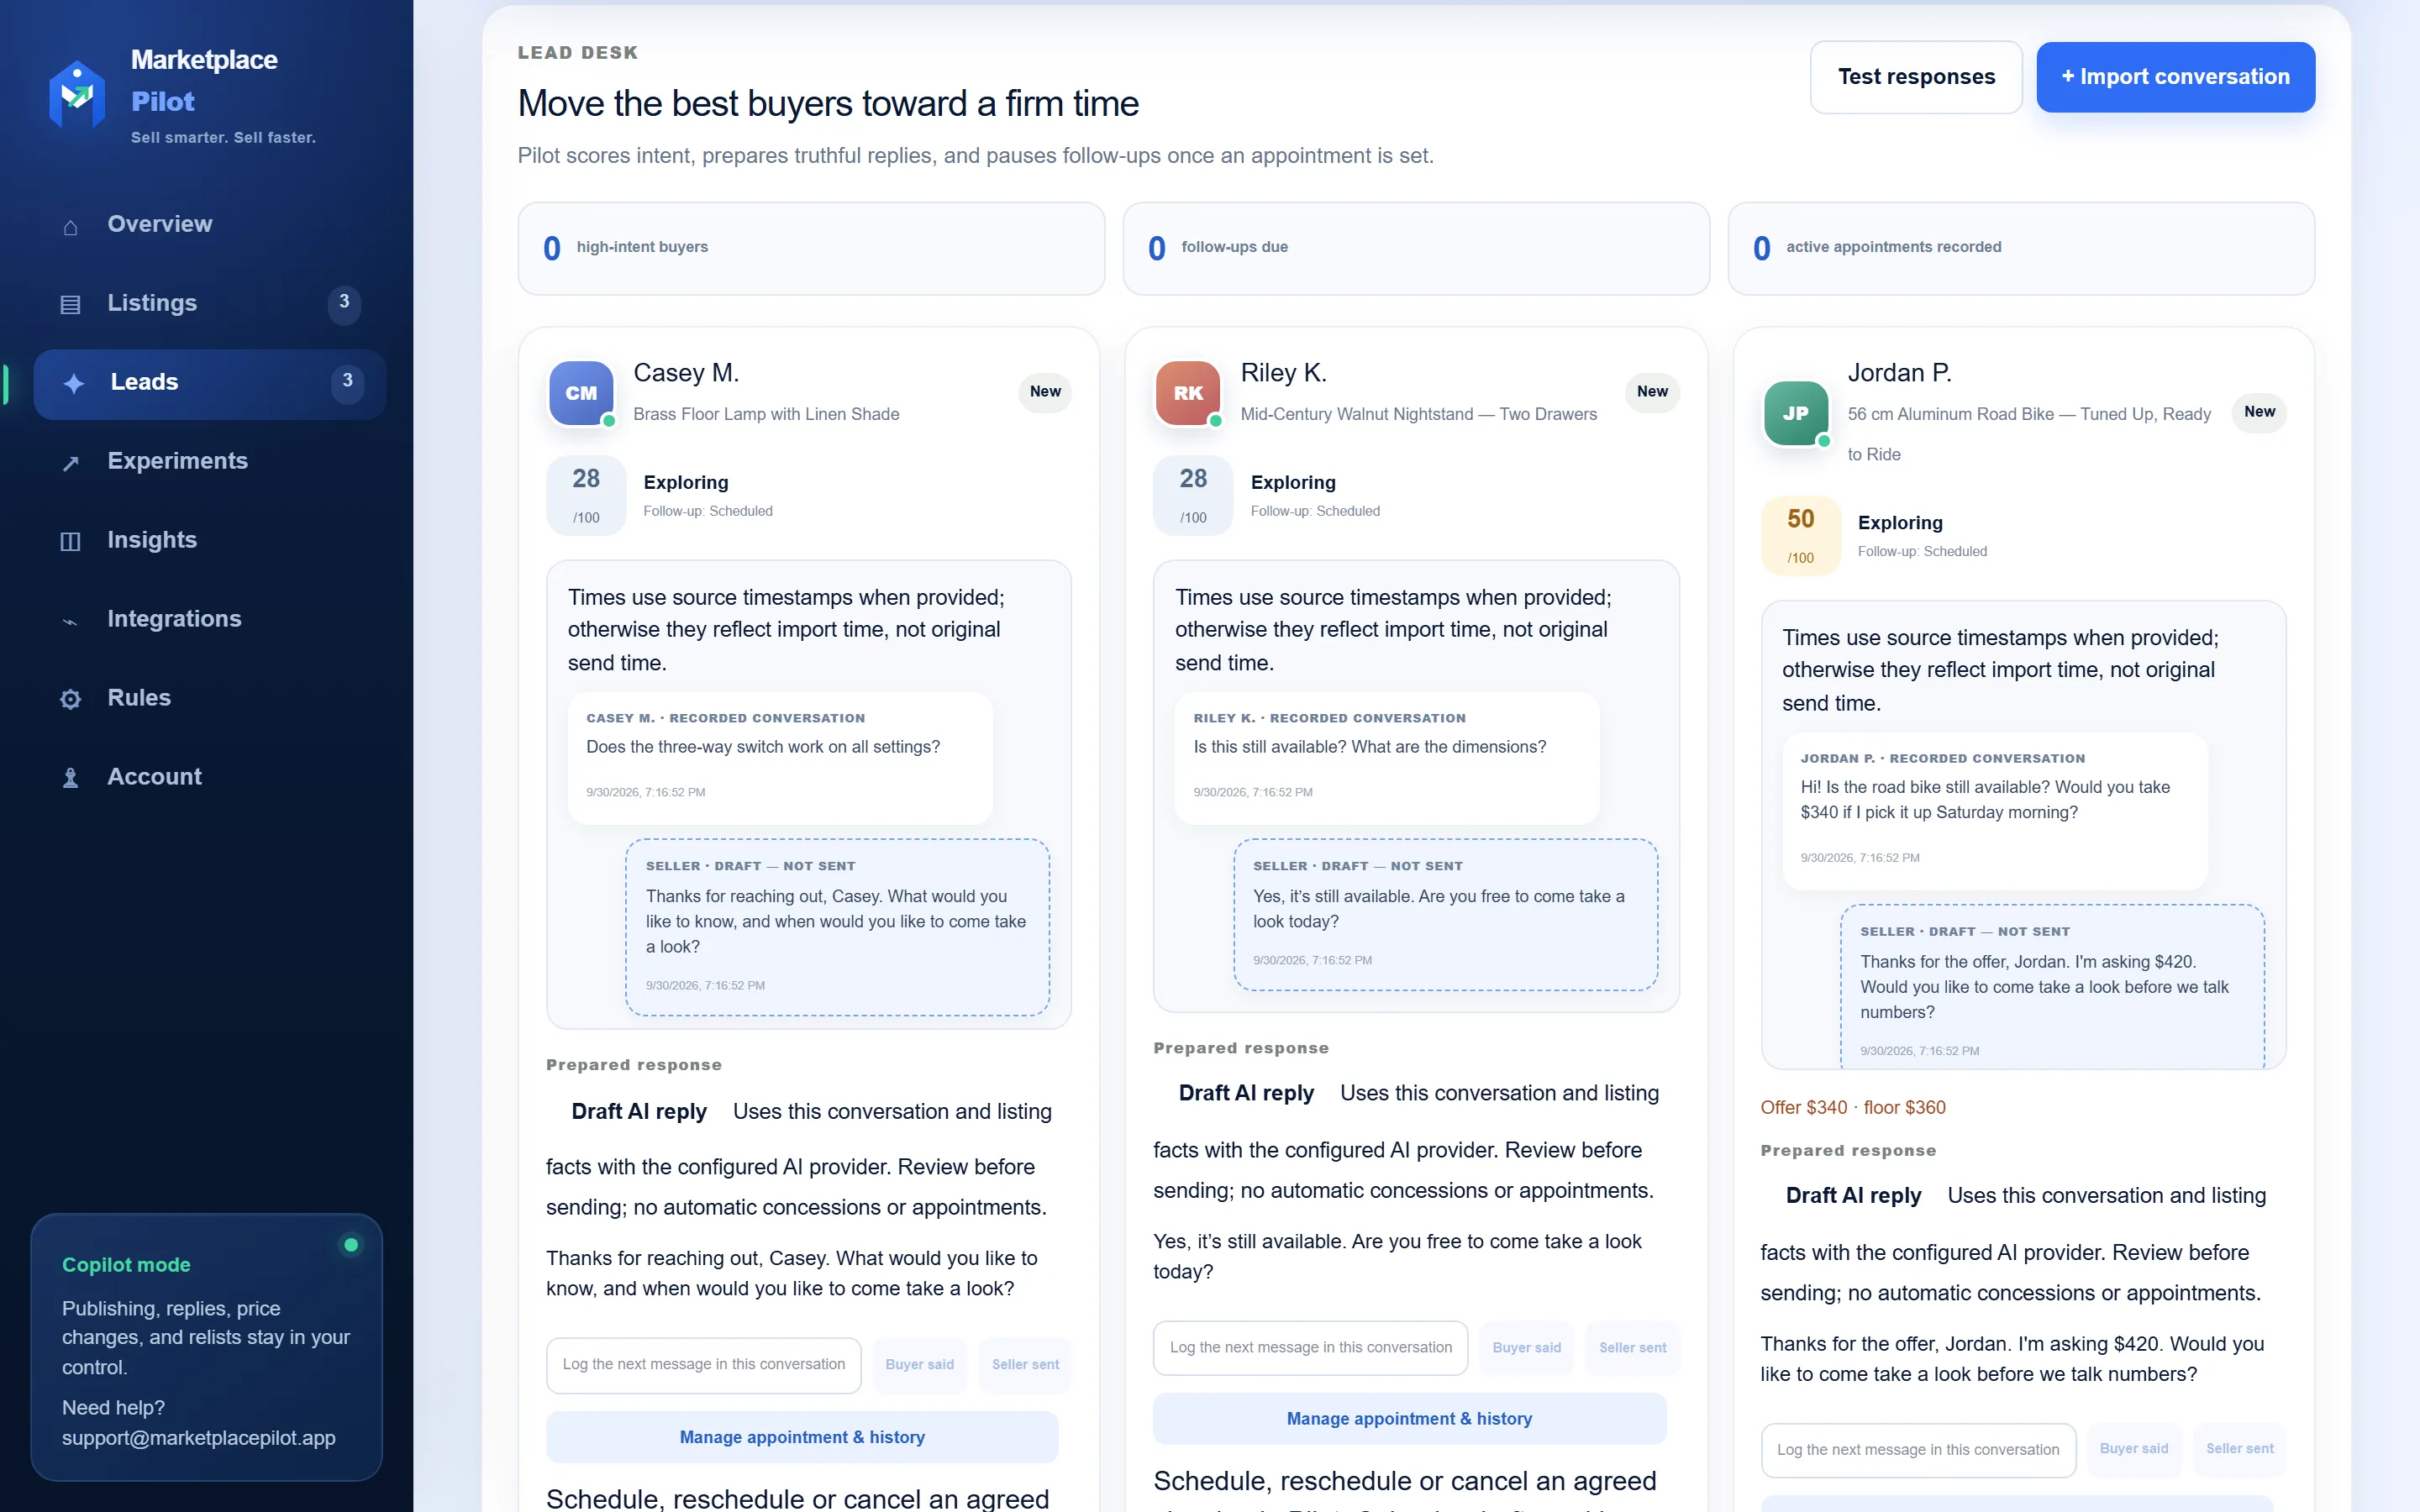Click Seller sent in Riley's card

(1632, 1348)
